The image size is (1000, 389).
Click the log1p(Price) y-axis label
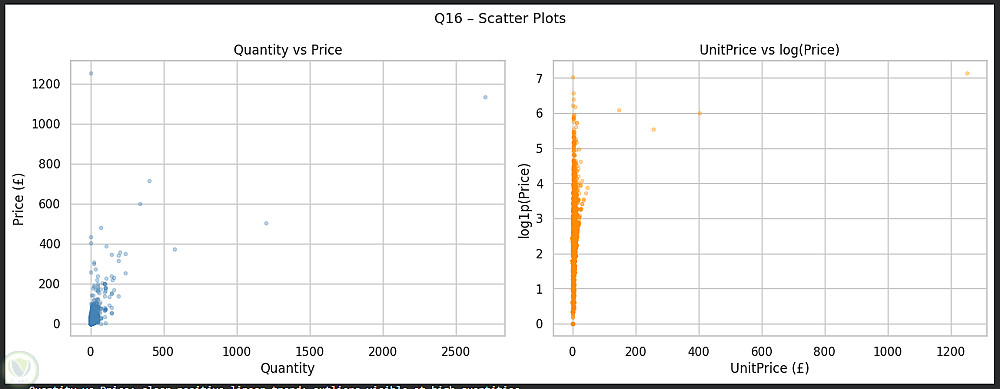point(524,199)
